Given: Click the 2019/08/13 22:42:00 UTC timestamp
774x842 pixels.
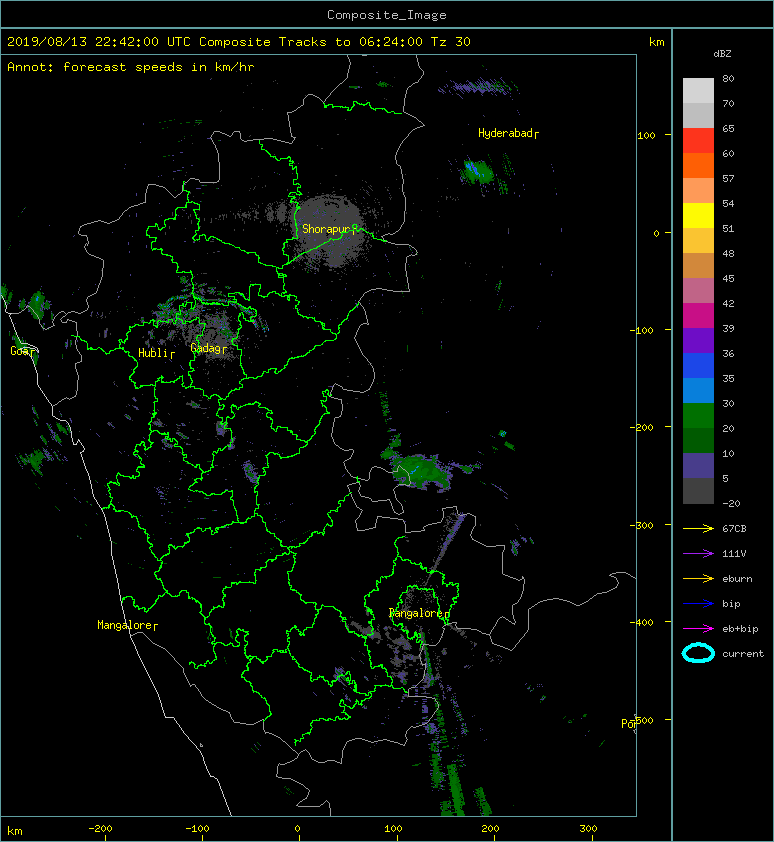Looking at the screenshot, I should (99, 41).
